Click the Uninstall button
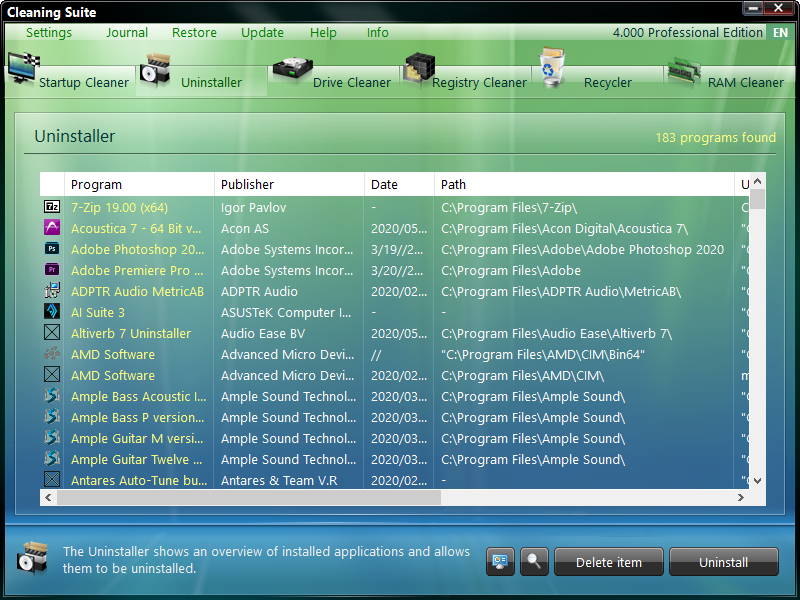 click(723, 562)
